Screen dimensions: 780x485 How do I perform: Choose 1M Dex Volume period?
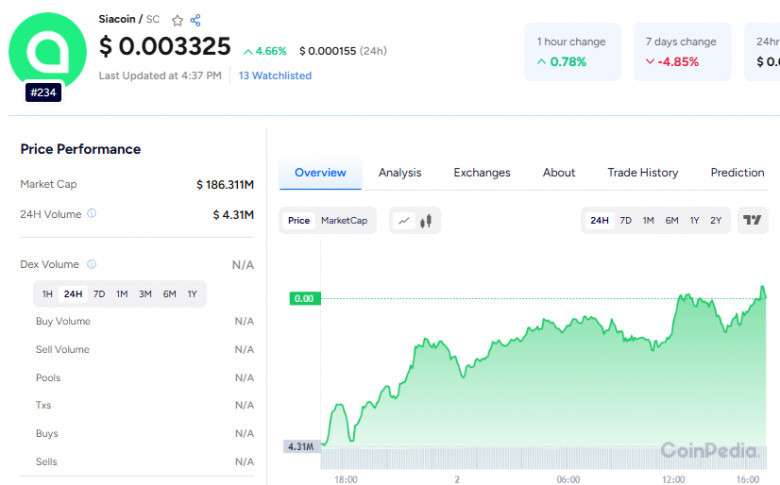pyautogui.click(x=122, y=294)
